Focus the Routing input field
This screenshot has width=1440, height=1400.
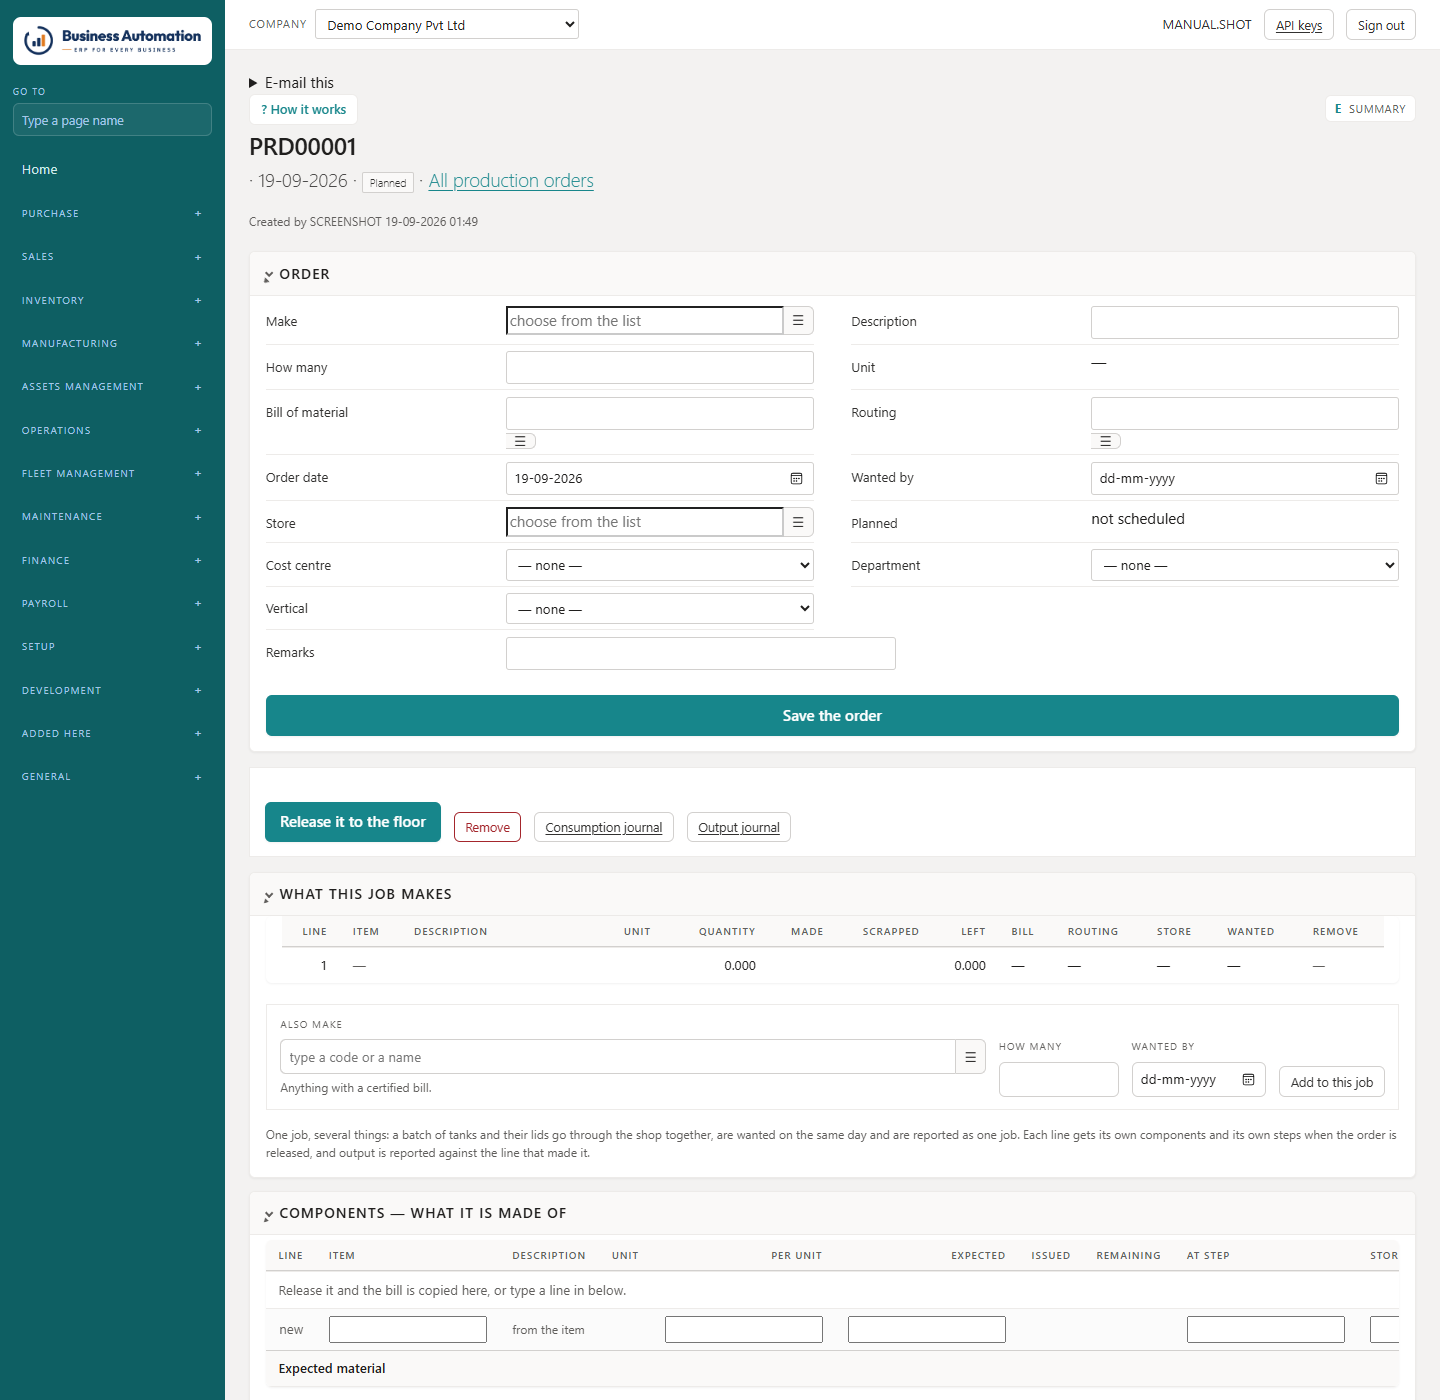[1245, 414]
